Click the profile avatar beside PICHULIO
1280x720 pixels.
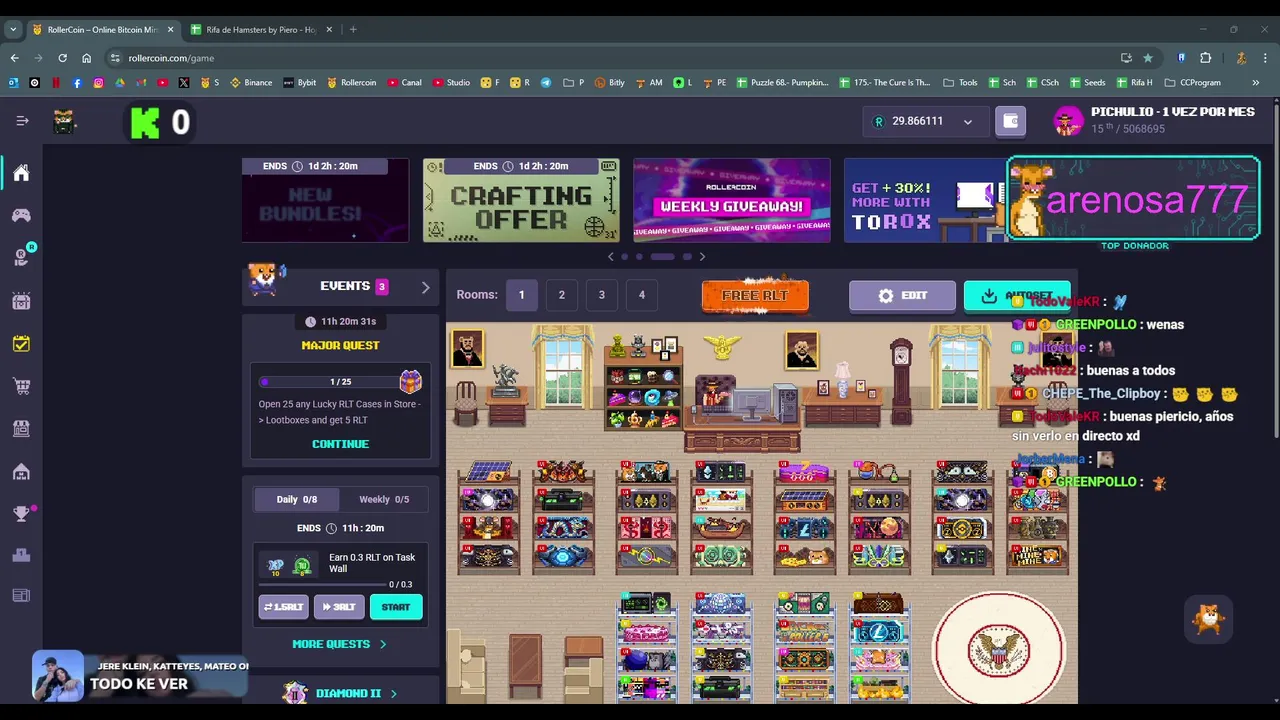1068,121
